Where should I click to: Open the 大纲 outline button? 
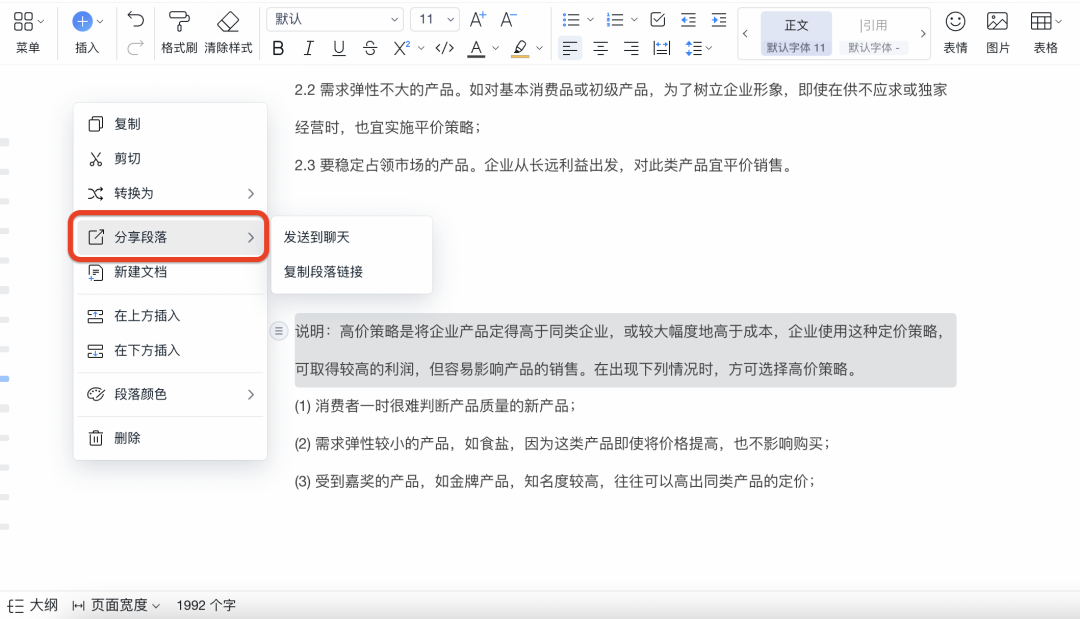click(x=33, y=605)
